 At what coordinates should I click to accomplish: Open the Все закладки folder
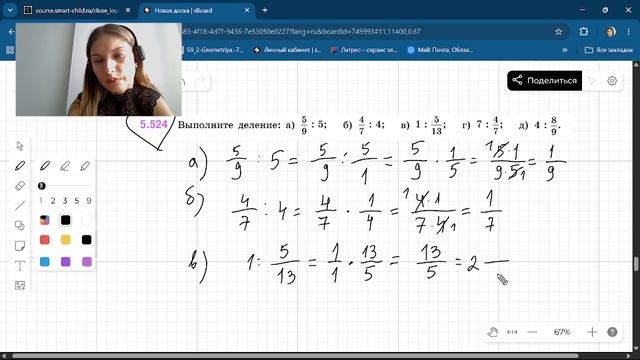609,50
